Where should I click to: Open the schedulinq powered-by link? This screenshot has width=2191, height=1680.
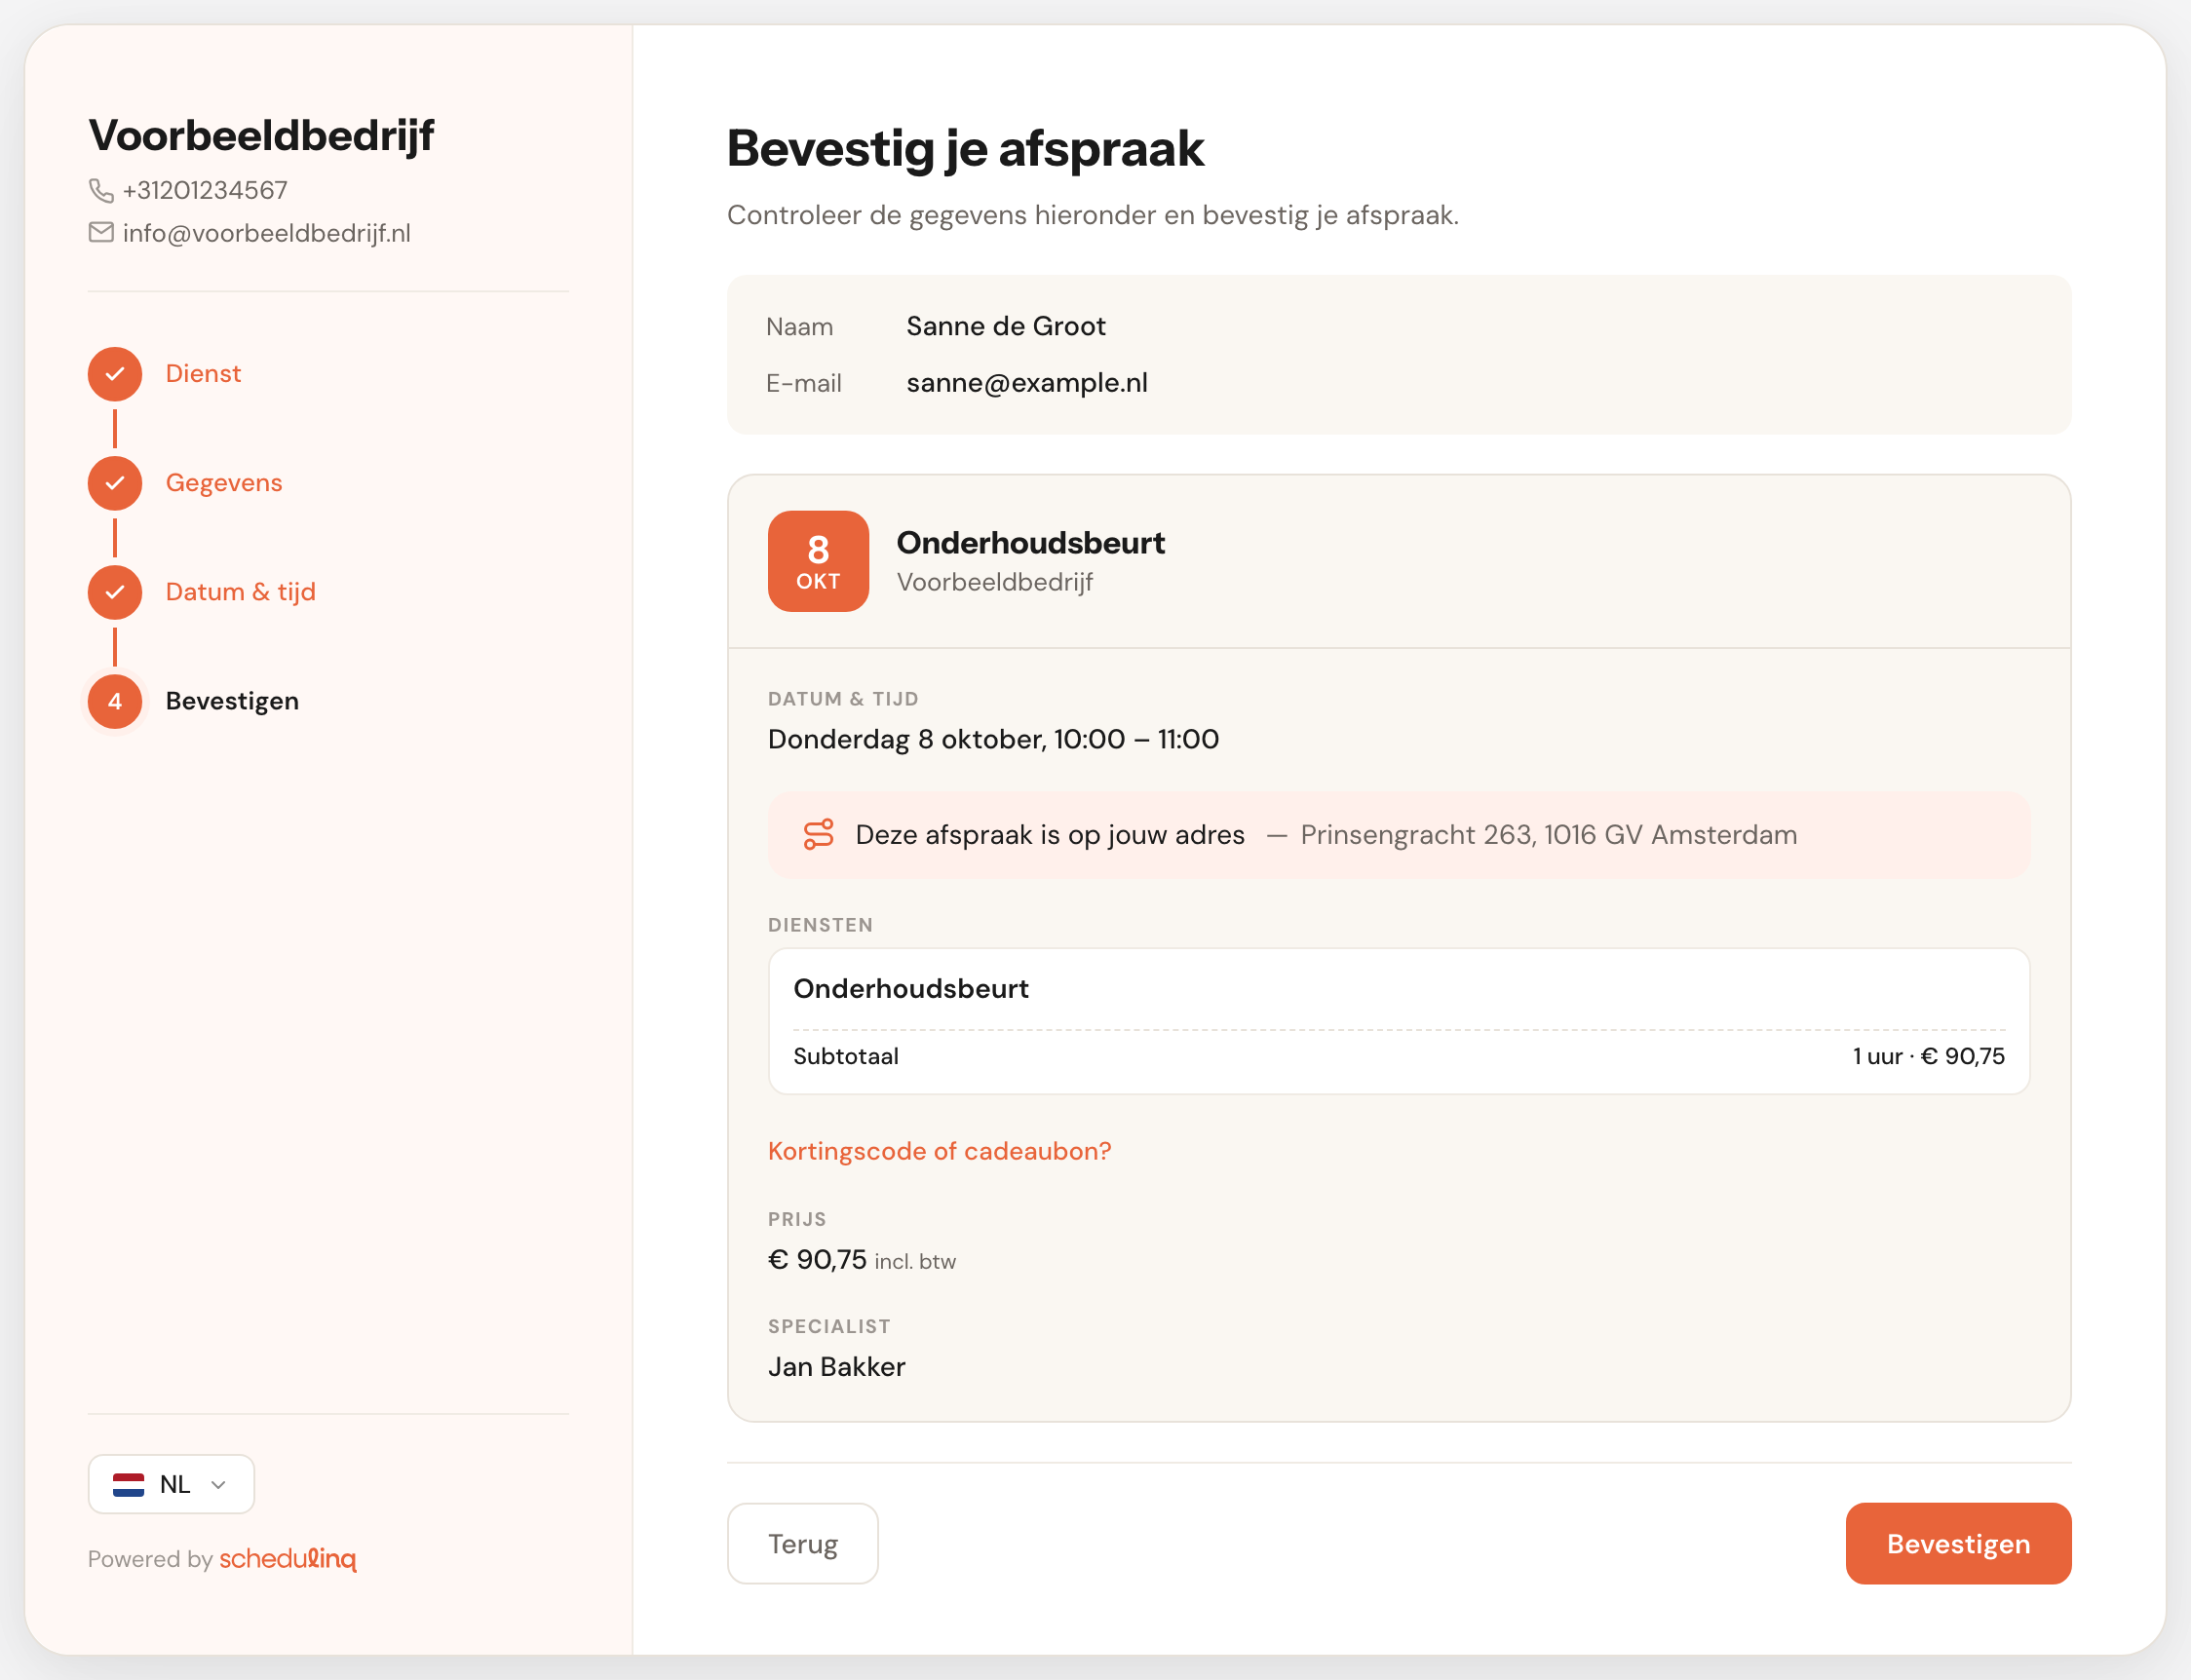click(288, 1559)
